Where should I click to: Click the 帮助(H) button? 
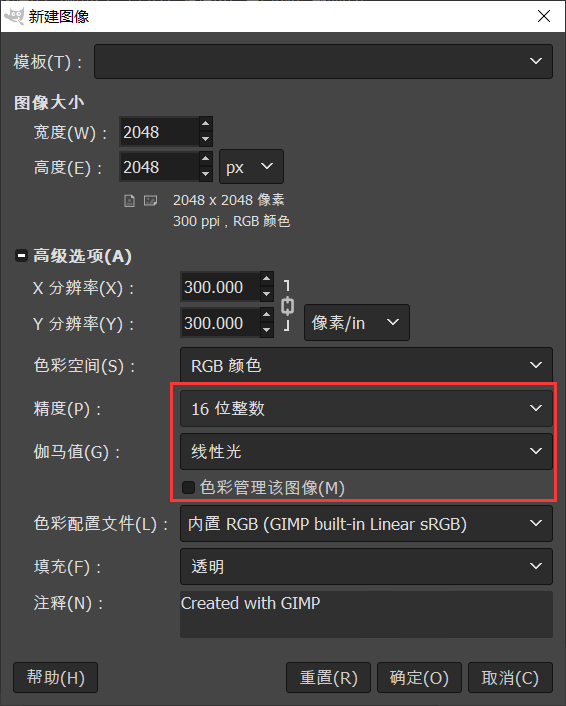point(55,677)
